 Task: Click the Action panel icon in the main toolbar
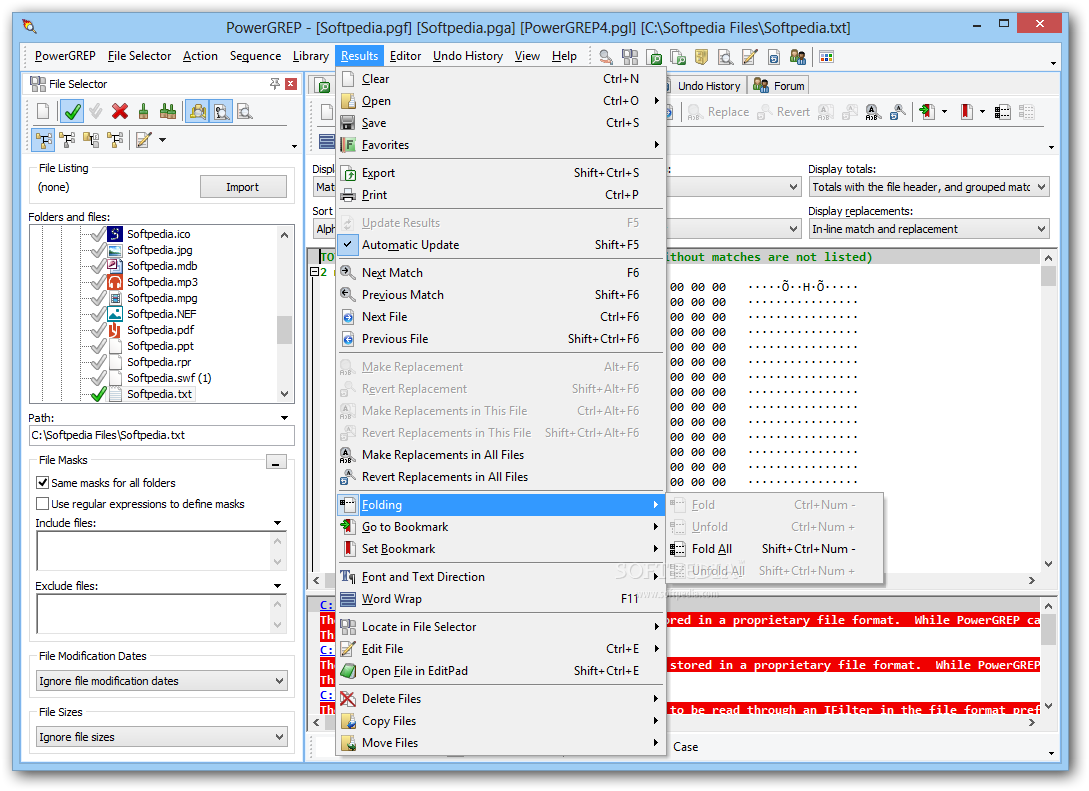[x=654, y=57]
